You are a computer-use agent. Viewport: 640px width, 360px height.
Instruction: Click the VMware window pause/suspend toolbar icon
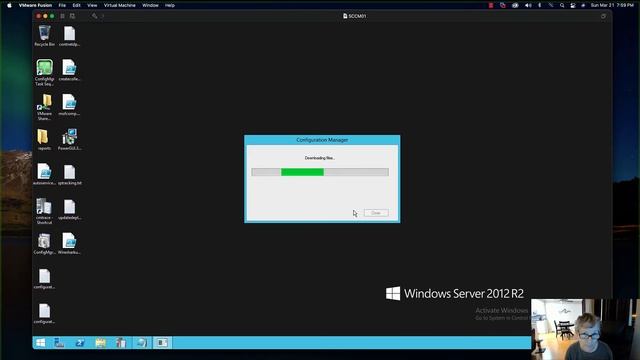click(x=62, y=16)
